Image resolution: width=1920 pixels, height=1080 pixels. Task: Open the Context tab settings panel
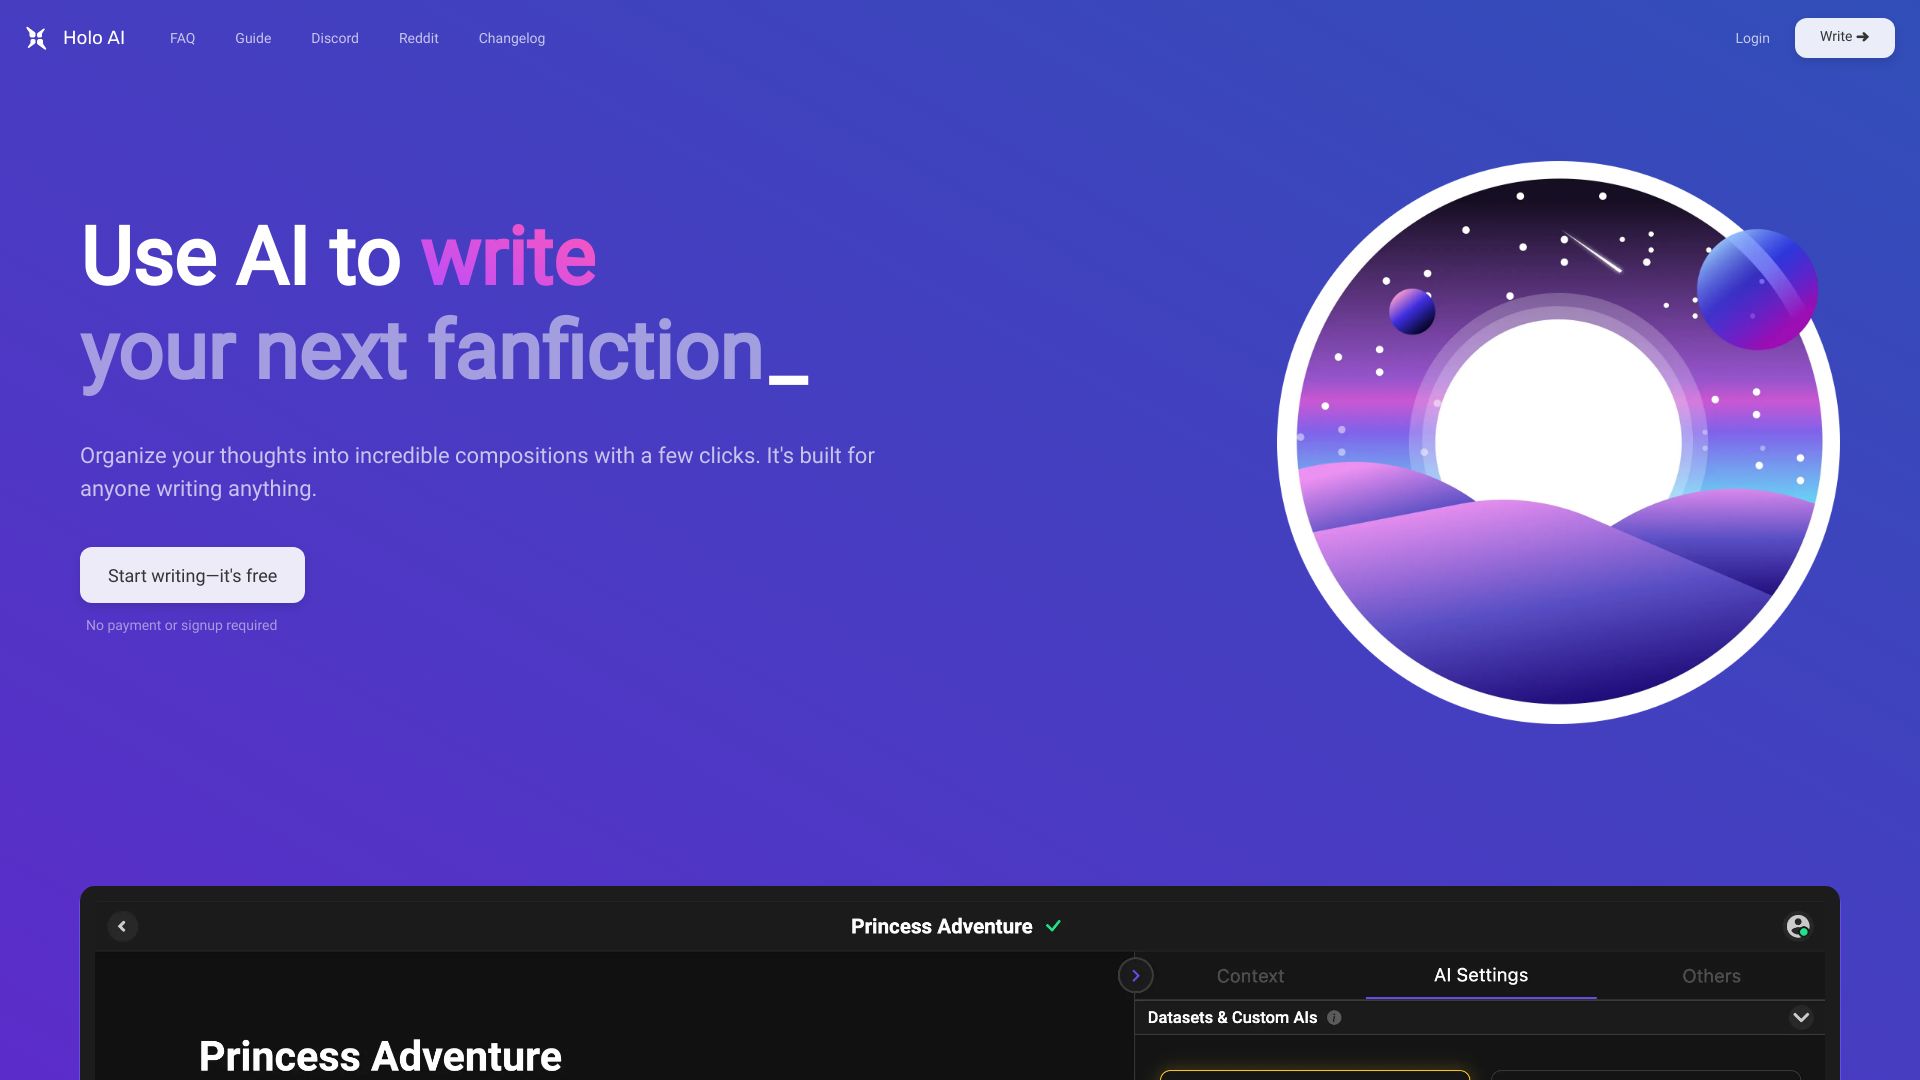[1250, 976]
